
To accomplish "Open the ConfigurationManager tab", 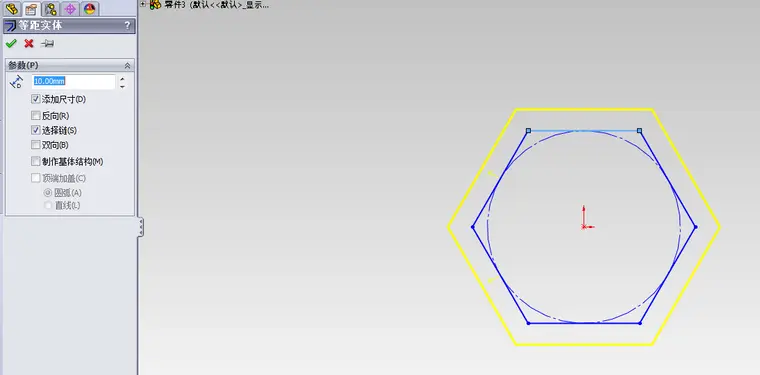I will pyautogui.click(x=50, y=8).
